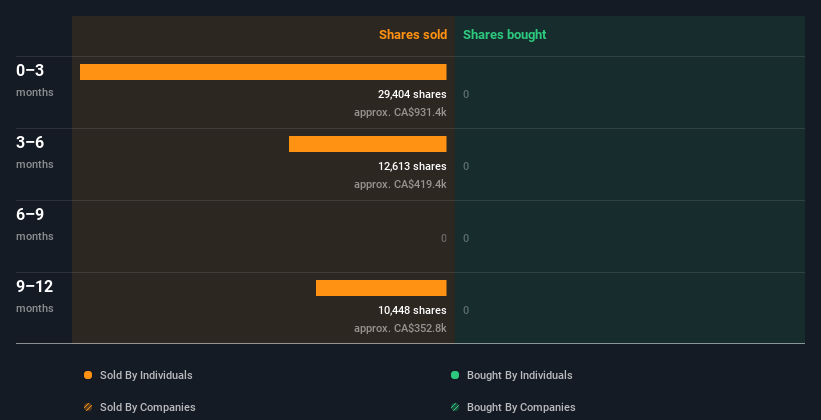821x420 pixels.
Task: Click the 0–3 months row label
Action: pyautogui.click(x=35, y=80)
